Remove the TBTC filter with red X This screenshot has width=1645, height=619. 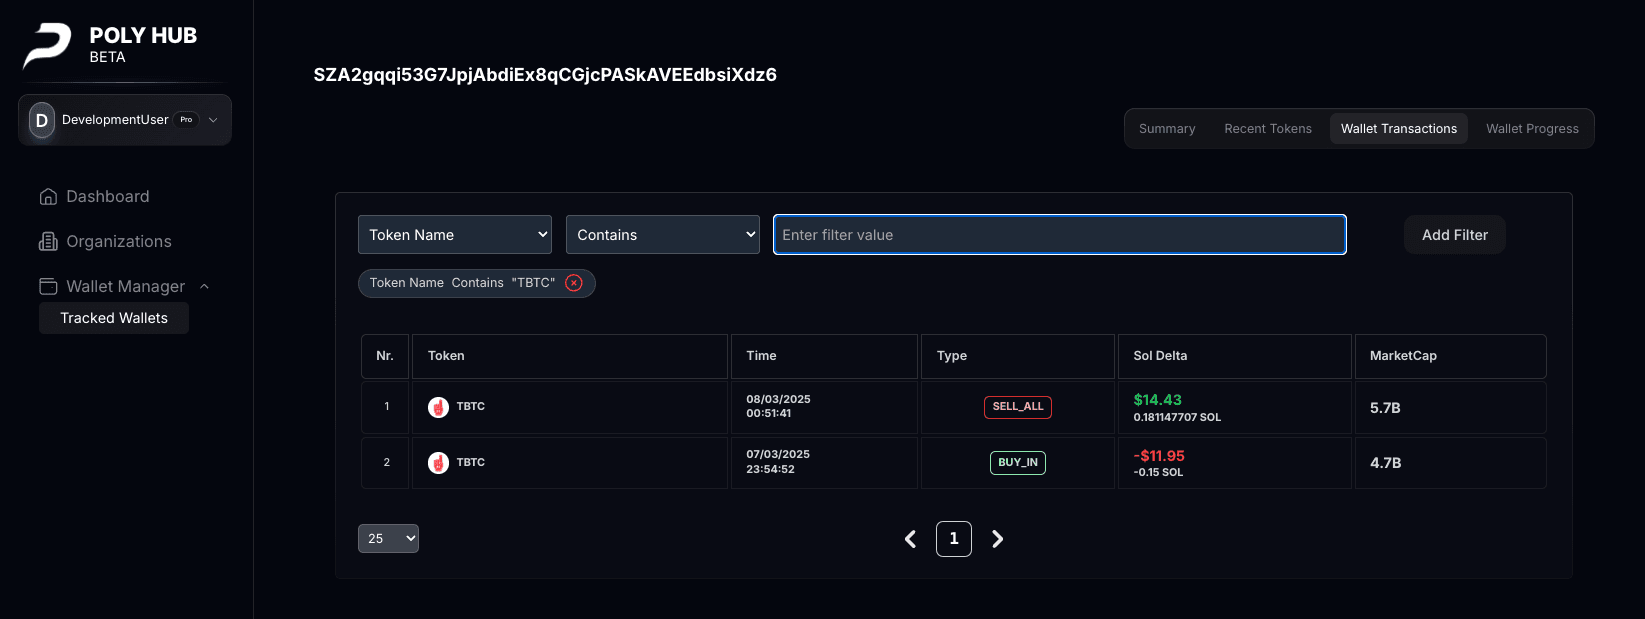[x=574, y=283]
